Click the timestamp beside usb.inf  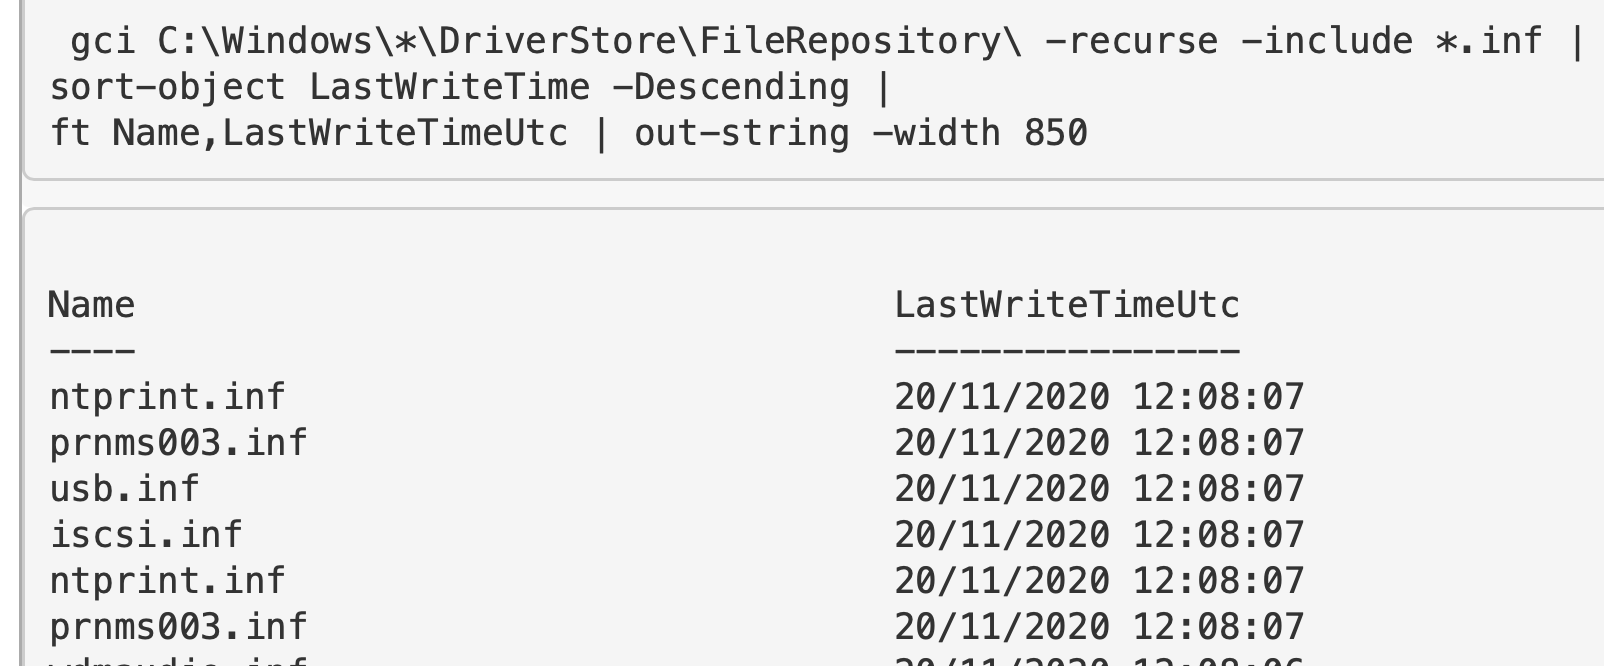pos(1099,489)
